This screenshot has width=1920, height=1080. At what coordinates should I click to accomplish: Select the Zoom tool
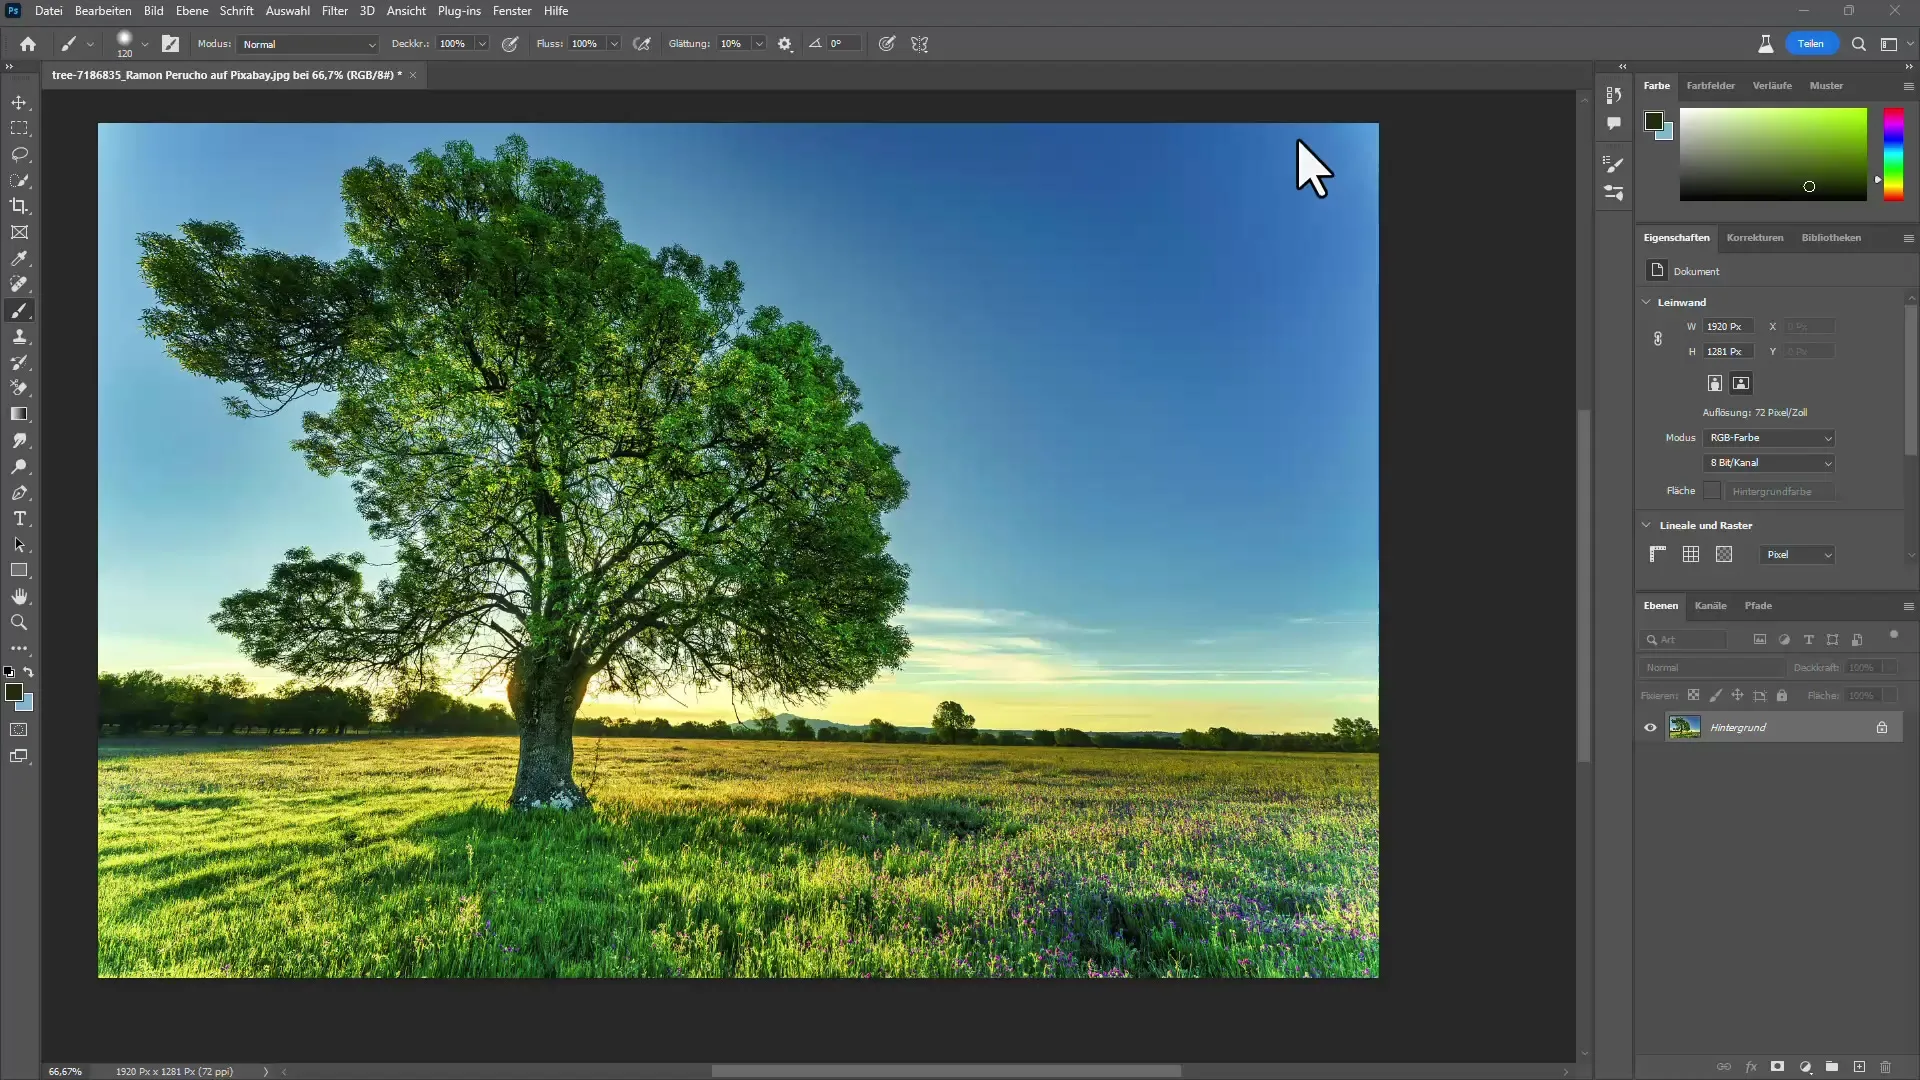pos(18,622)
